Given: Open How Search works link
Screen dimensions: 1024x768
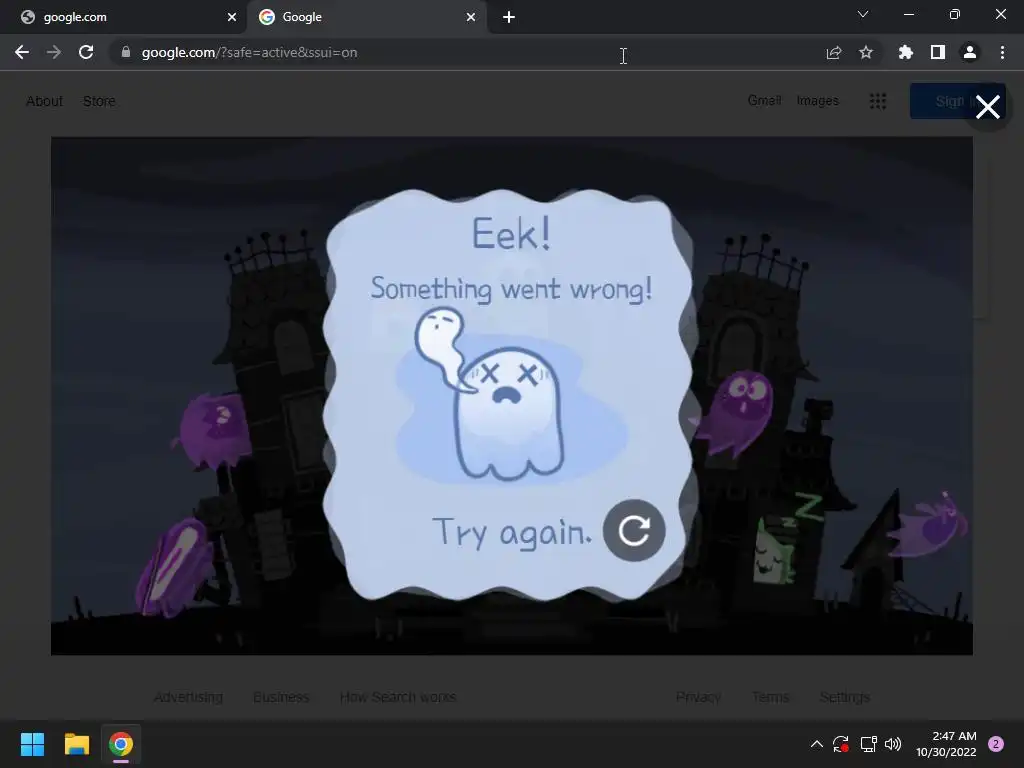Looking at the screenshot, I should coord(398,697).
